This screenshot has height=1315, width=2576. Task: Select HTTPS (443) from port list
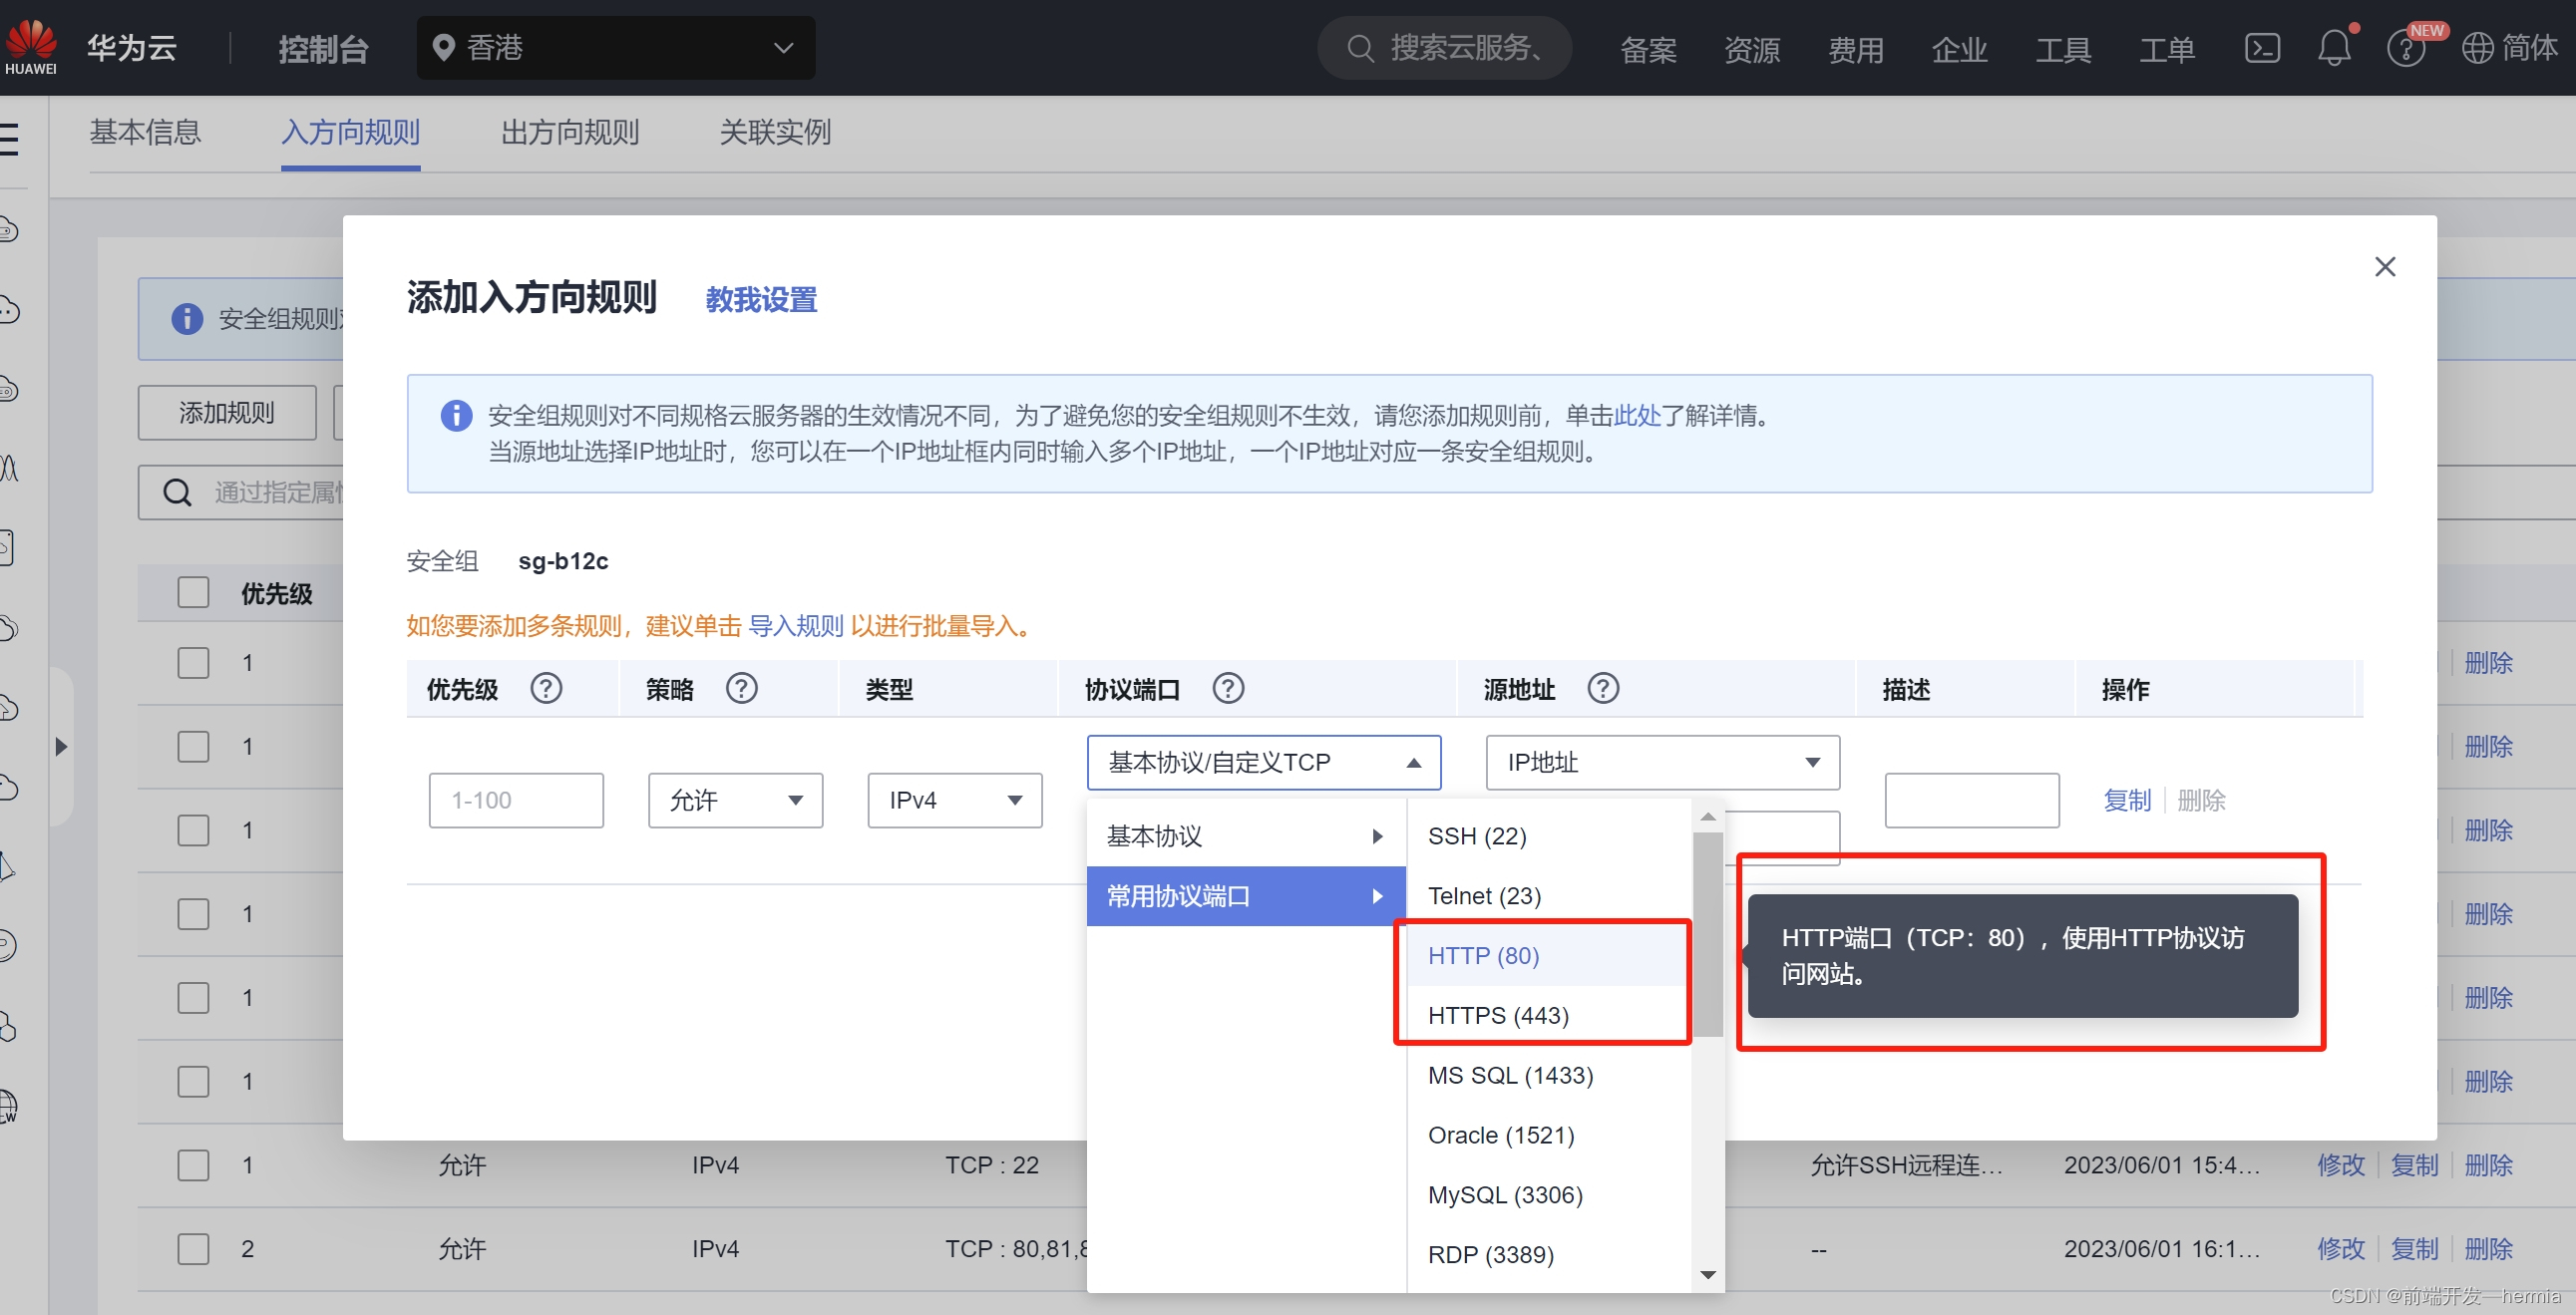pyautogui.click(x=1498, y=1016)
